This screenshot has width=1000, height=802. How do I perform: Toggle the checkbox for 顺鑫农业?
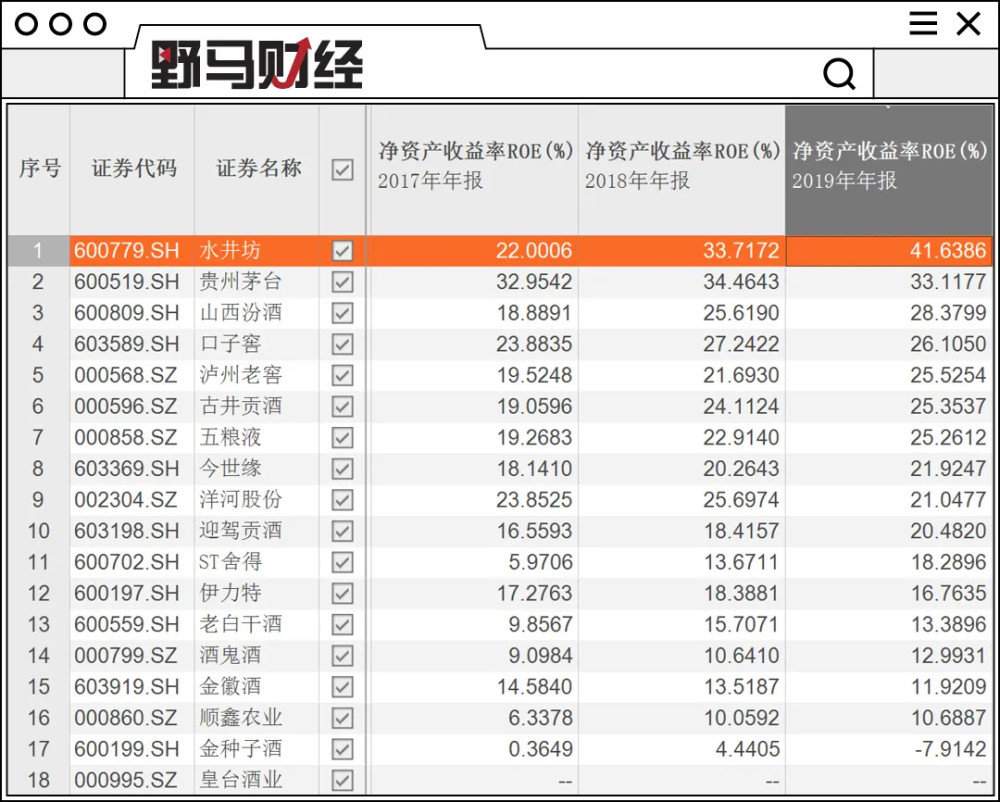click(342, 718)
